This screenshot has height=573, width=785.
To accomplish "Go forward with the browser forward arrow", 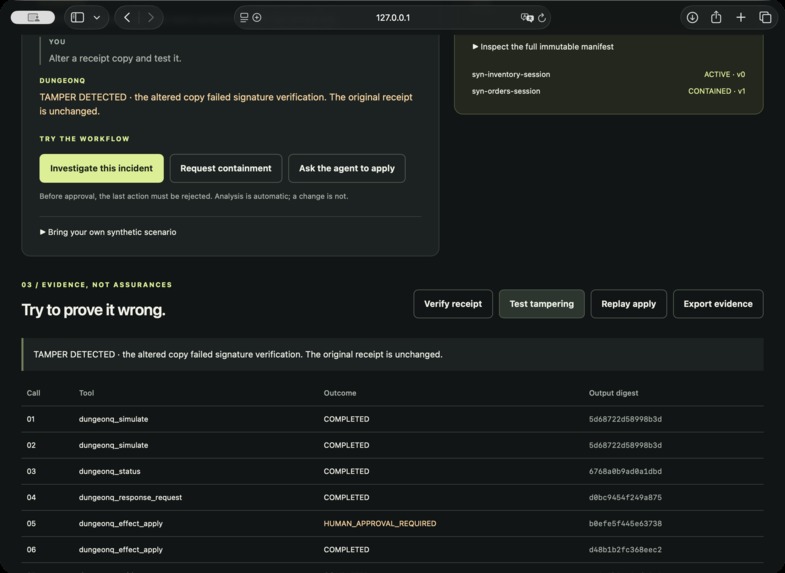I will (150, 18).
